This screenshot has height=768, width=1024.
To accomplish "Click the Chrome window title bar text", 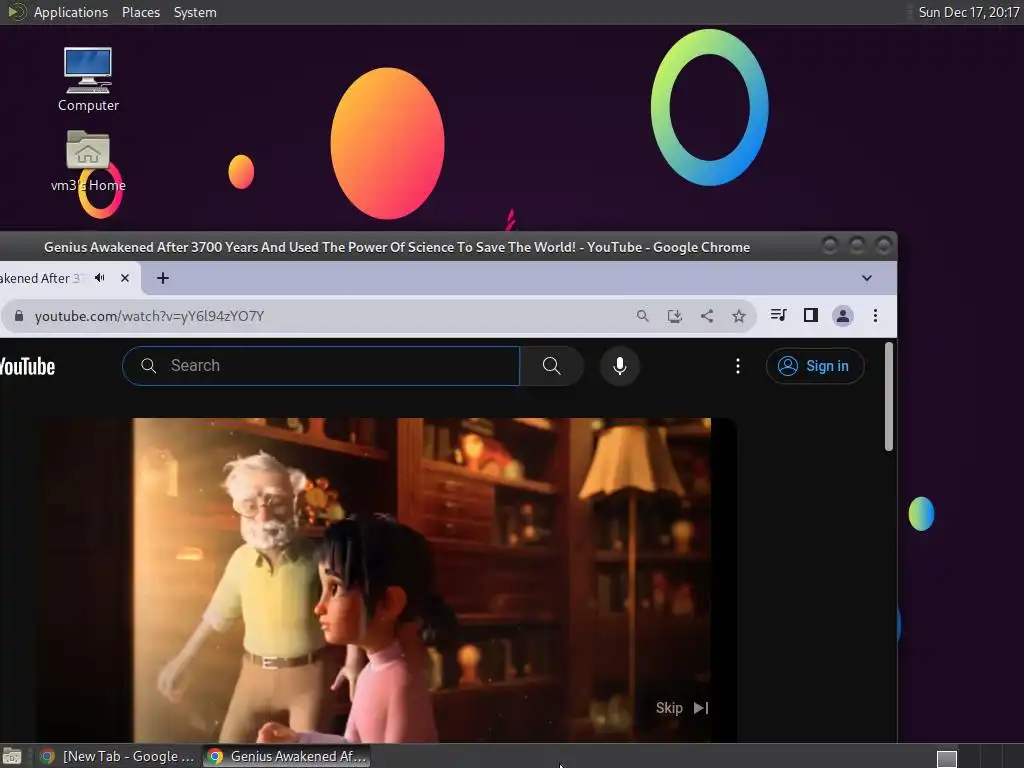I will click(x=396, y=248).
